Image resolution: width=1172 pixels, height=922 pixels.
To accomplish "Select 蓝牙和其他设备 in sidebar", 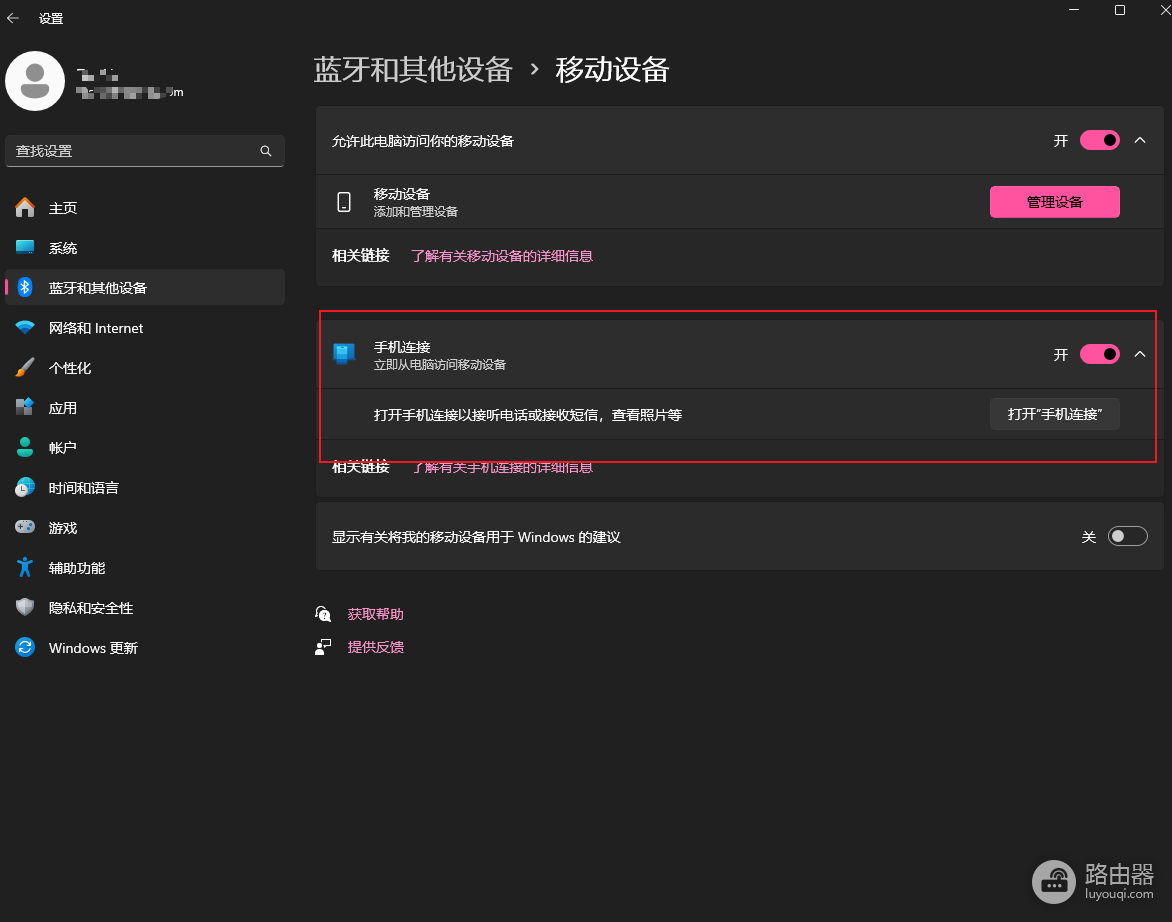I will pos(145,288).
